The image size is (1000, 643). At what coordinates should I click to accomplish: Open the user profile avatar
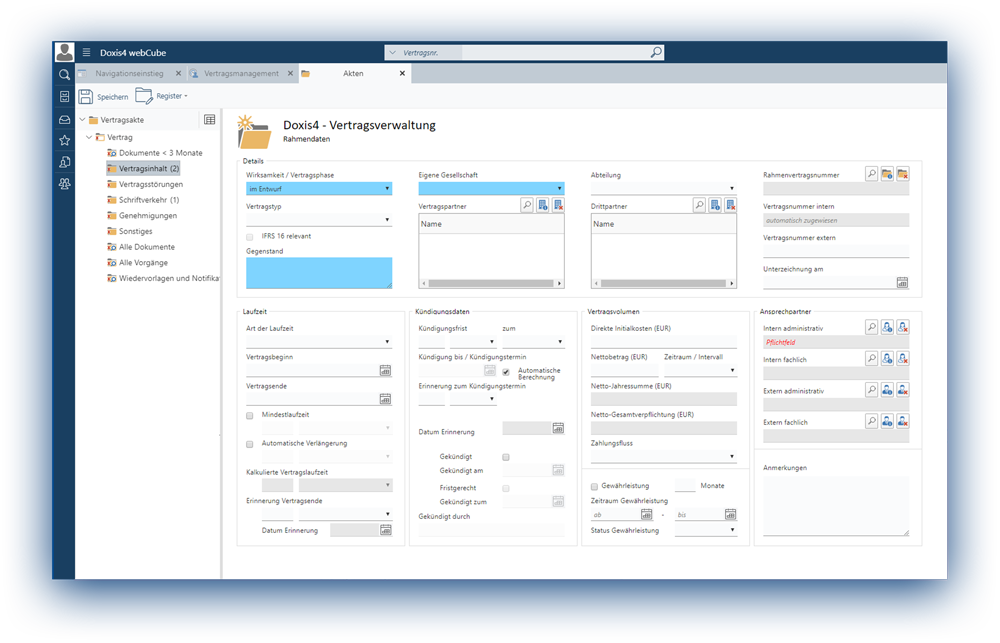(x=64, y=52)
